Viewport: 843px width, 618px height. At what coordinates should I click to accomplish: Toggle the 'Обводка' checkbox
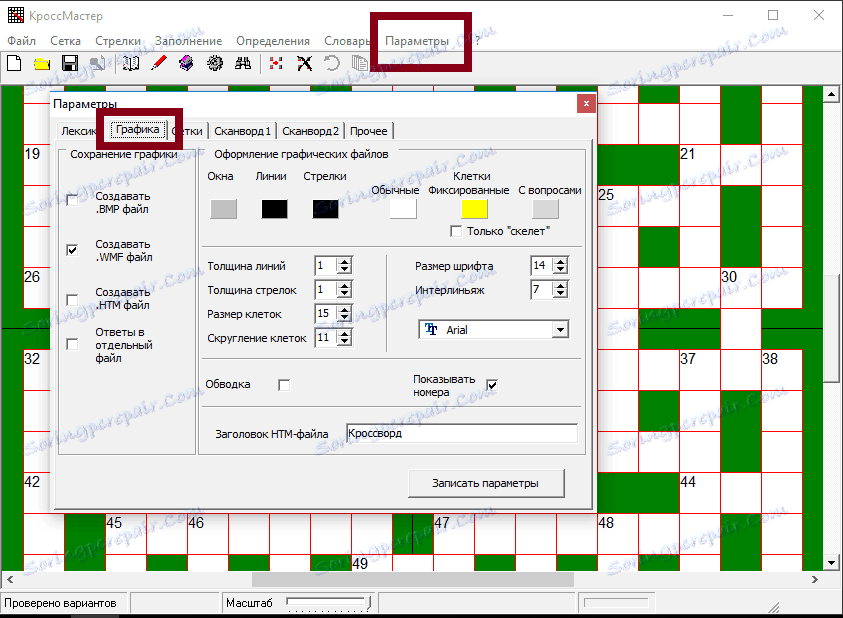[x=284, y=385]
